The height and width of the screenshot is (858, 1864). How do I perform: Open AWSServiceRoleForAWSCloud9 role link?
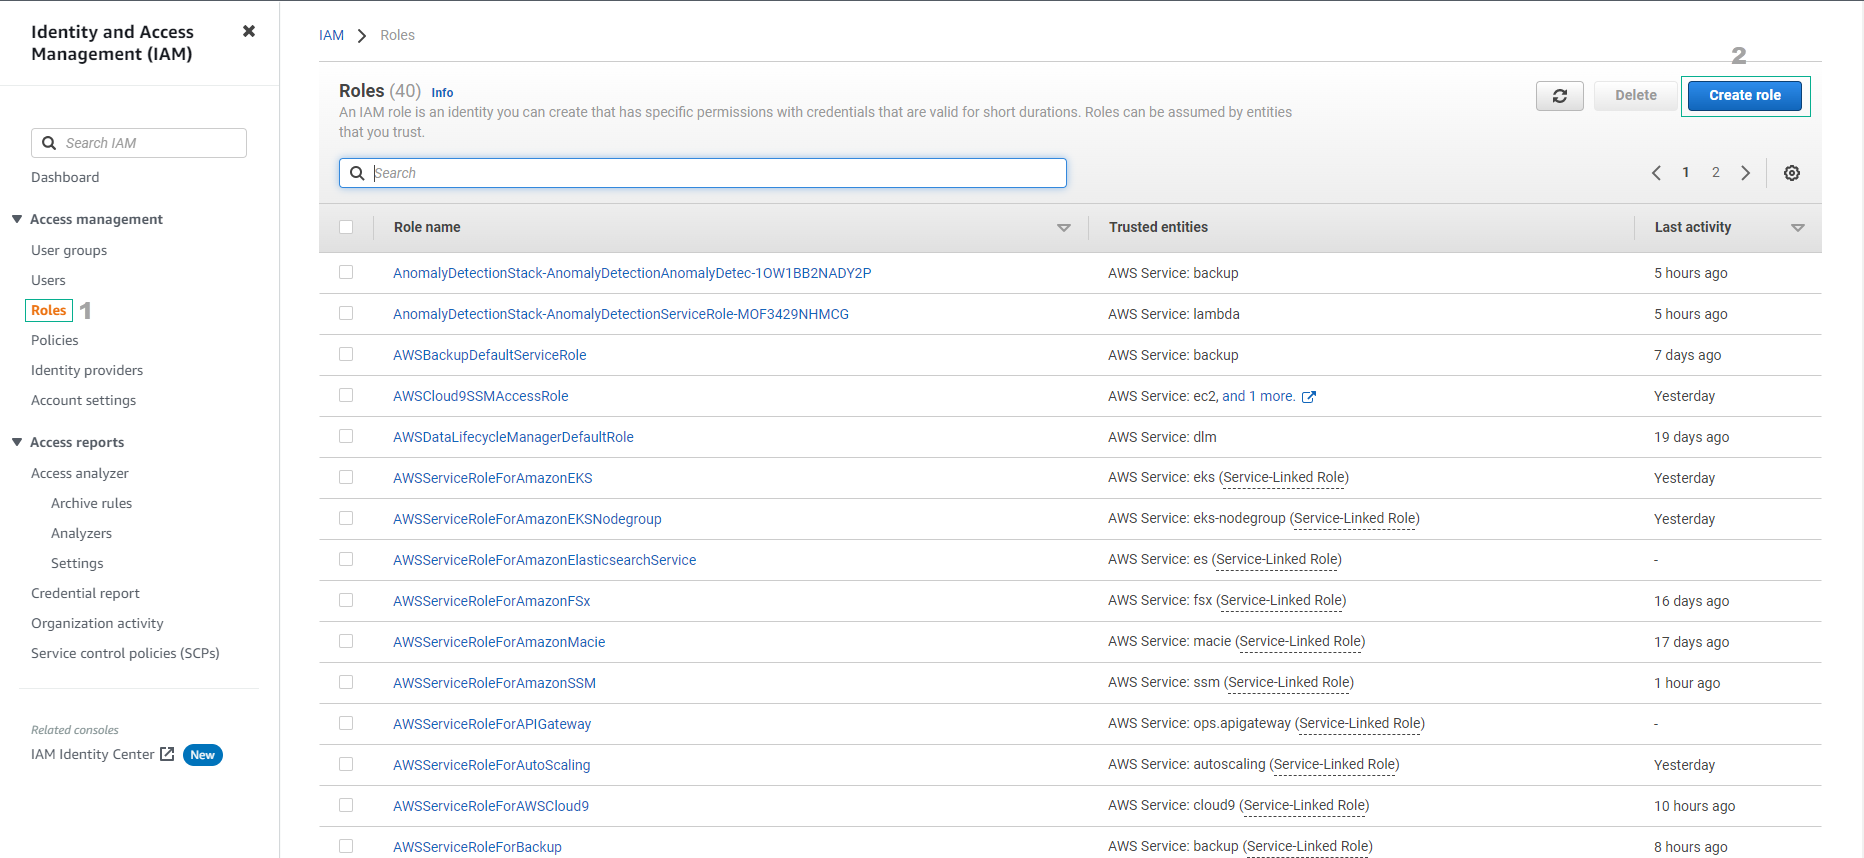click(491, 806)
